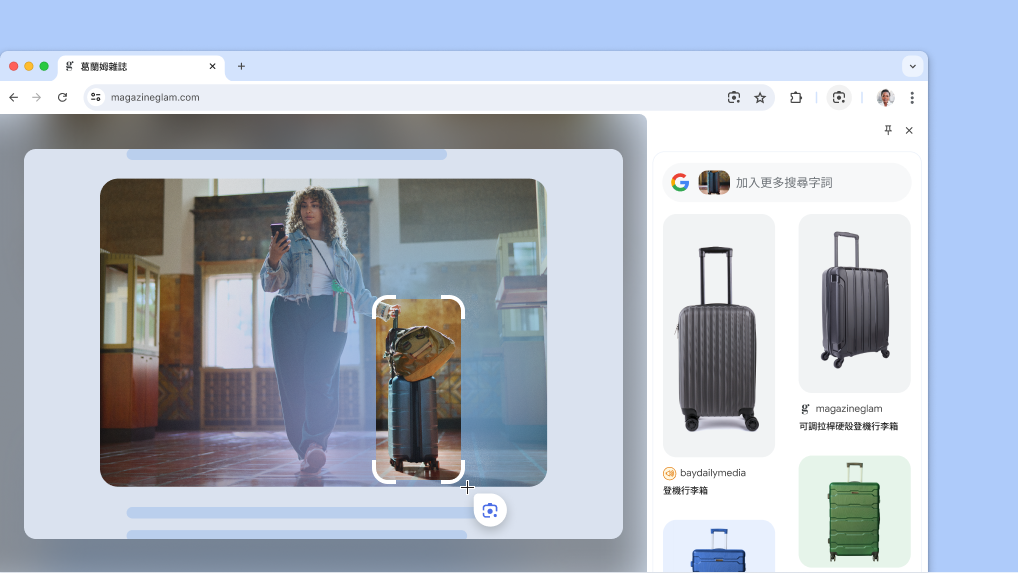Click Google Lens icon inside address bar
Image resolution: width=1018 pixels, height=573 pixels.
[x=734, y=97]
